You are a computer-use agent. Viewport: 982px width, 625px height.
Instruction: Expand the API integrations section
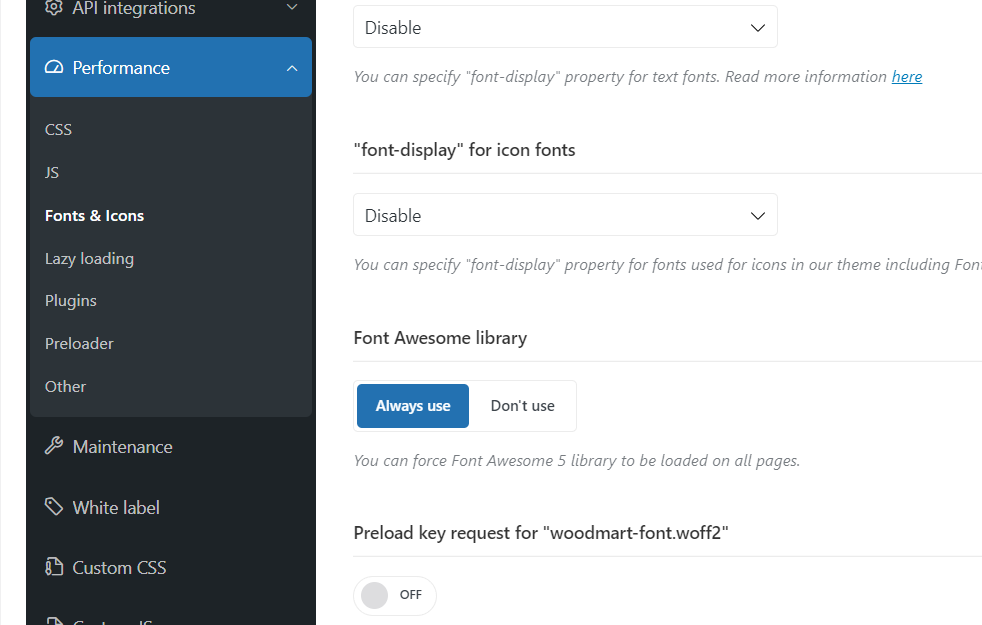[292, 8]
